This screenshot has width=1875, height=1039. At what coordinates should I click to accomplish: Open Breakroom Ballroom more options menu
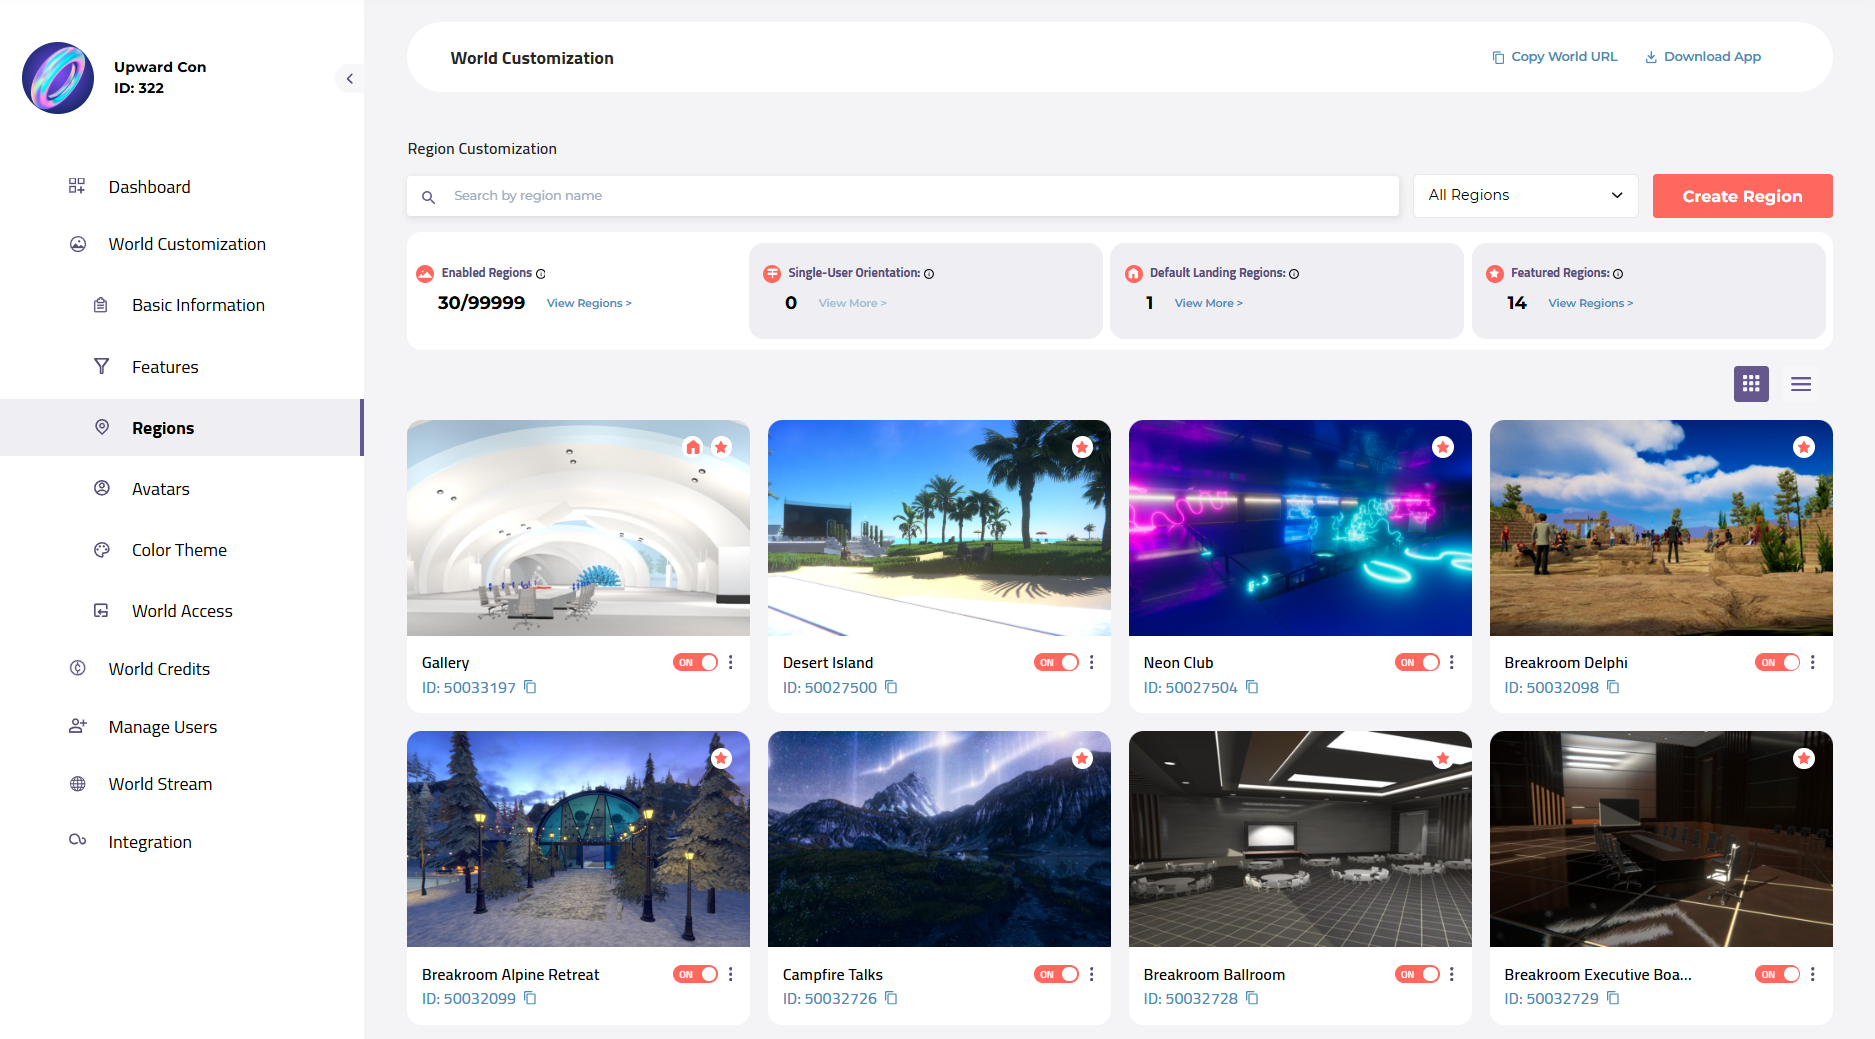[1452, 974]
